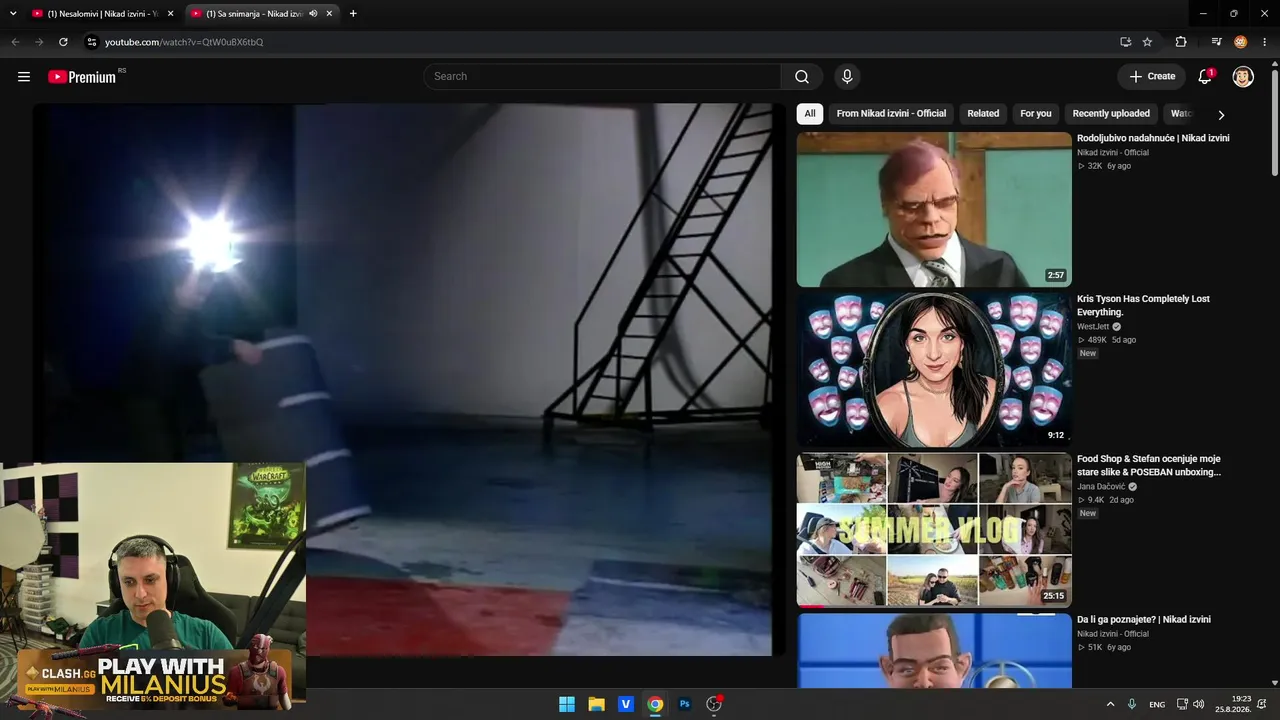Go forward in browser history
This screenshot has height=720, width=1280.
pyautogui.click(x=39, y=42)
